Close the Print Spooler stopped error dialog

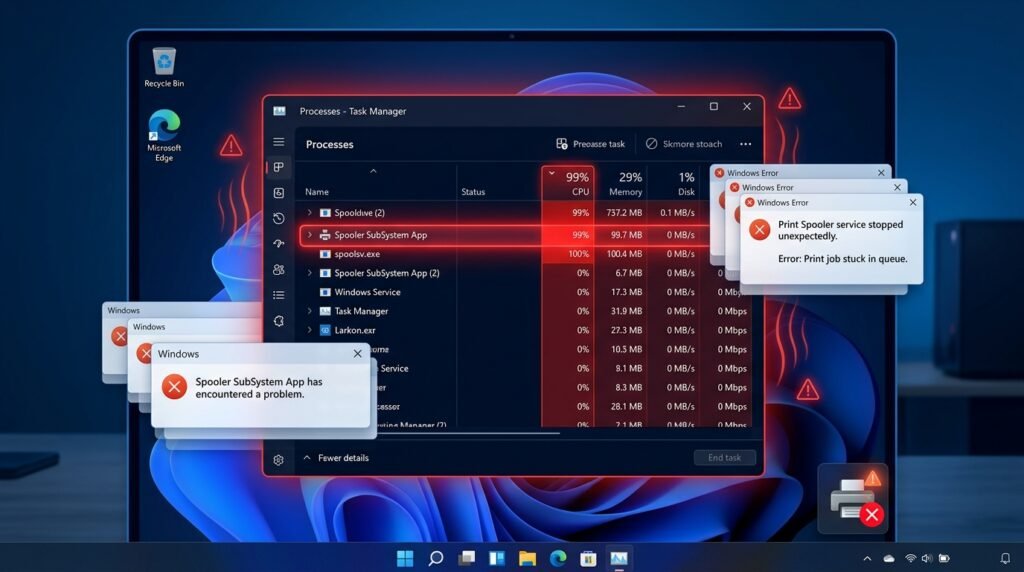tap(913, 202)
